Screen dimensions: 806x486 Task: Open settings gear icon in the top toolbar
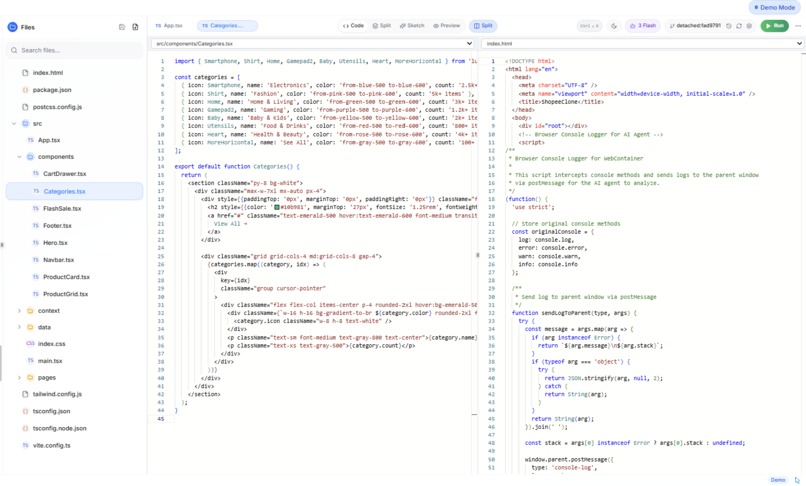click(x=749, y=26)
